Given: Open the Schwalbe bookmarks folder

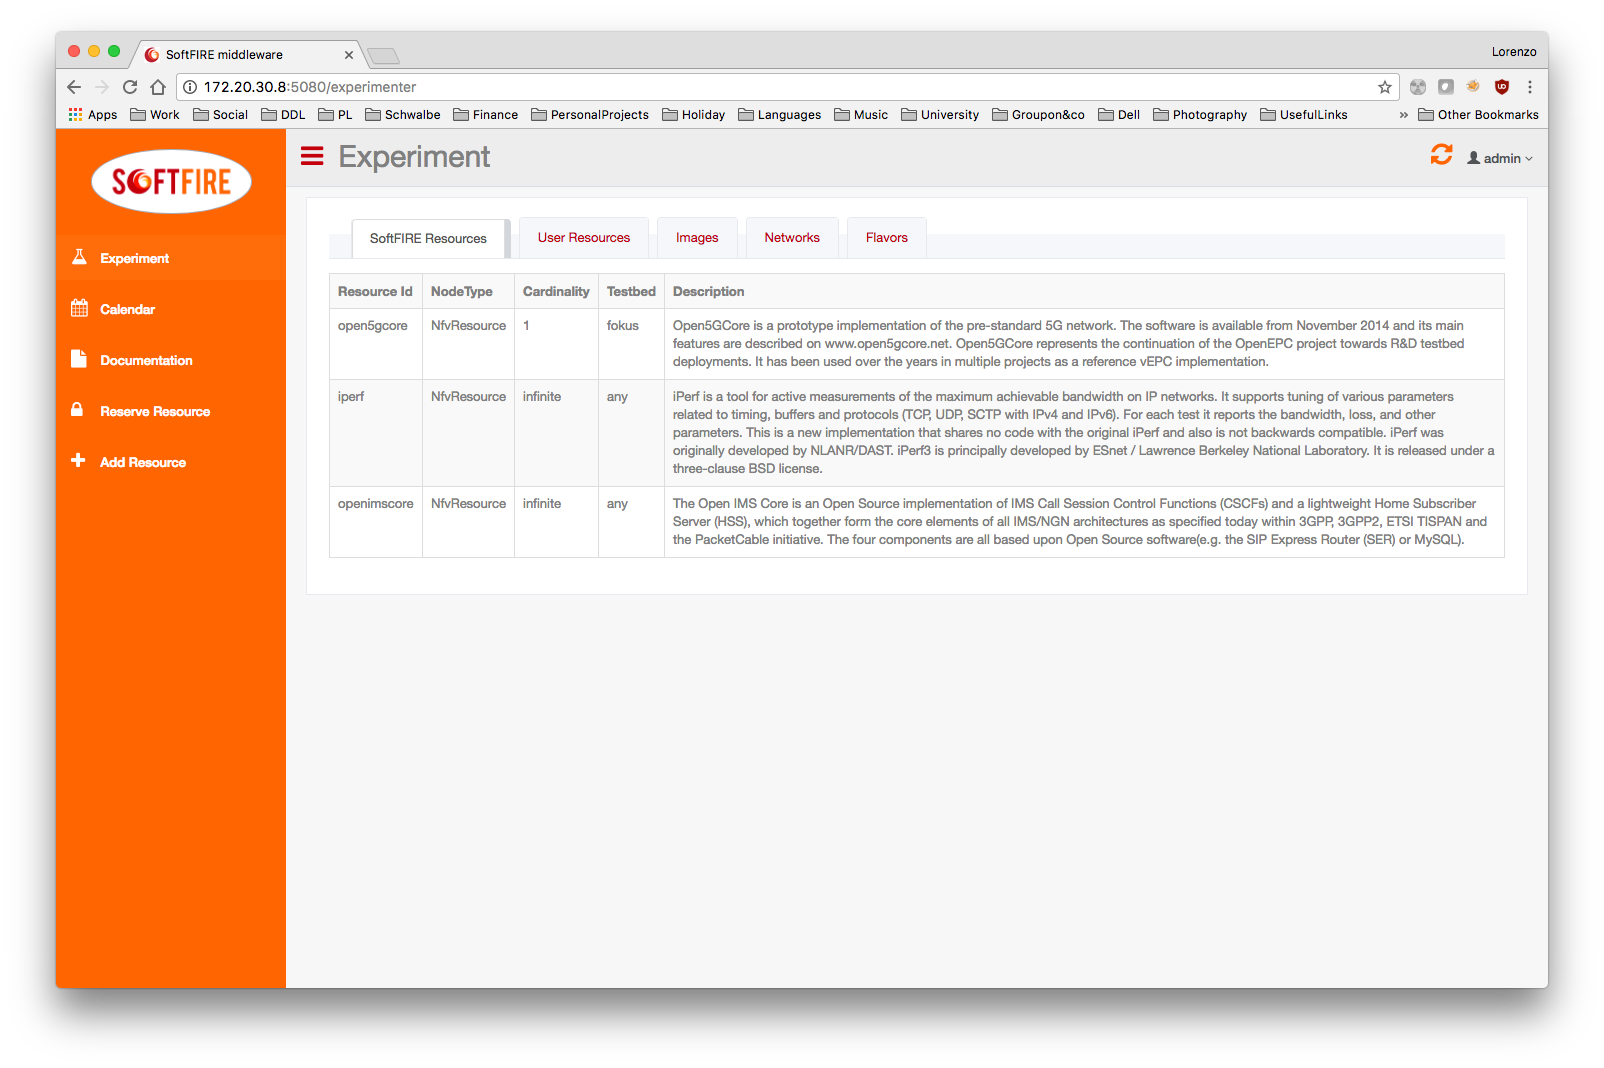Looking at the screenshot, I should (x=403, y=115).
